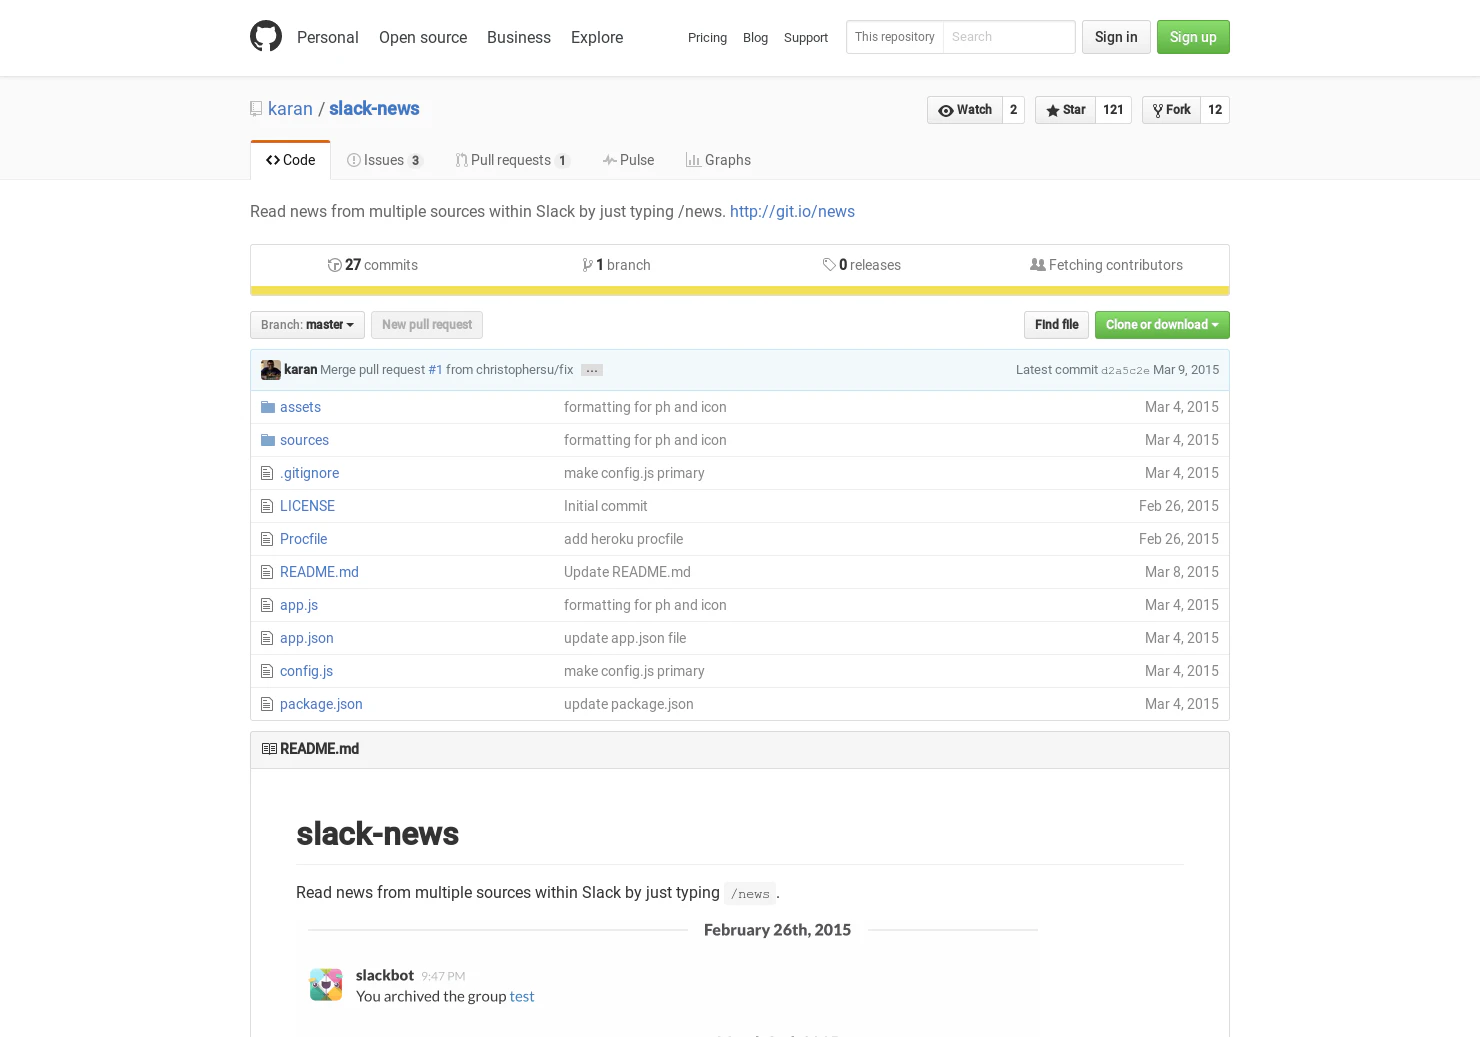The height and width of the screenshot is (1037, 1480).
Task: Open the Pull requests tab
Action: tap(512, 160)
